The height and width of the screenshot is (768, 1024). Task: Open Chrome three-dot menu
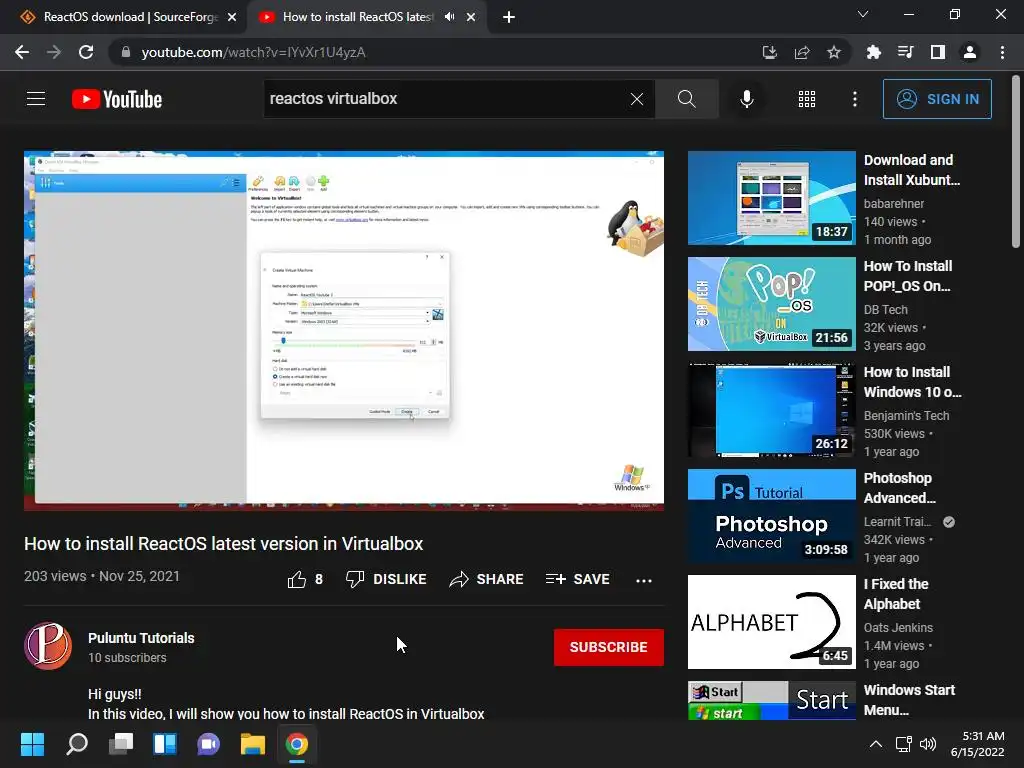(1002, 52)
